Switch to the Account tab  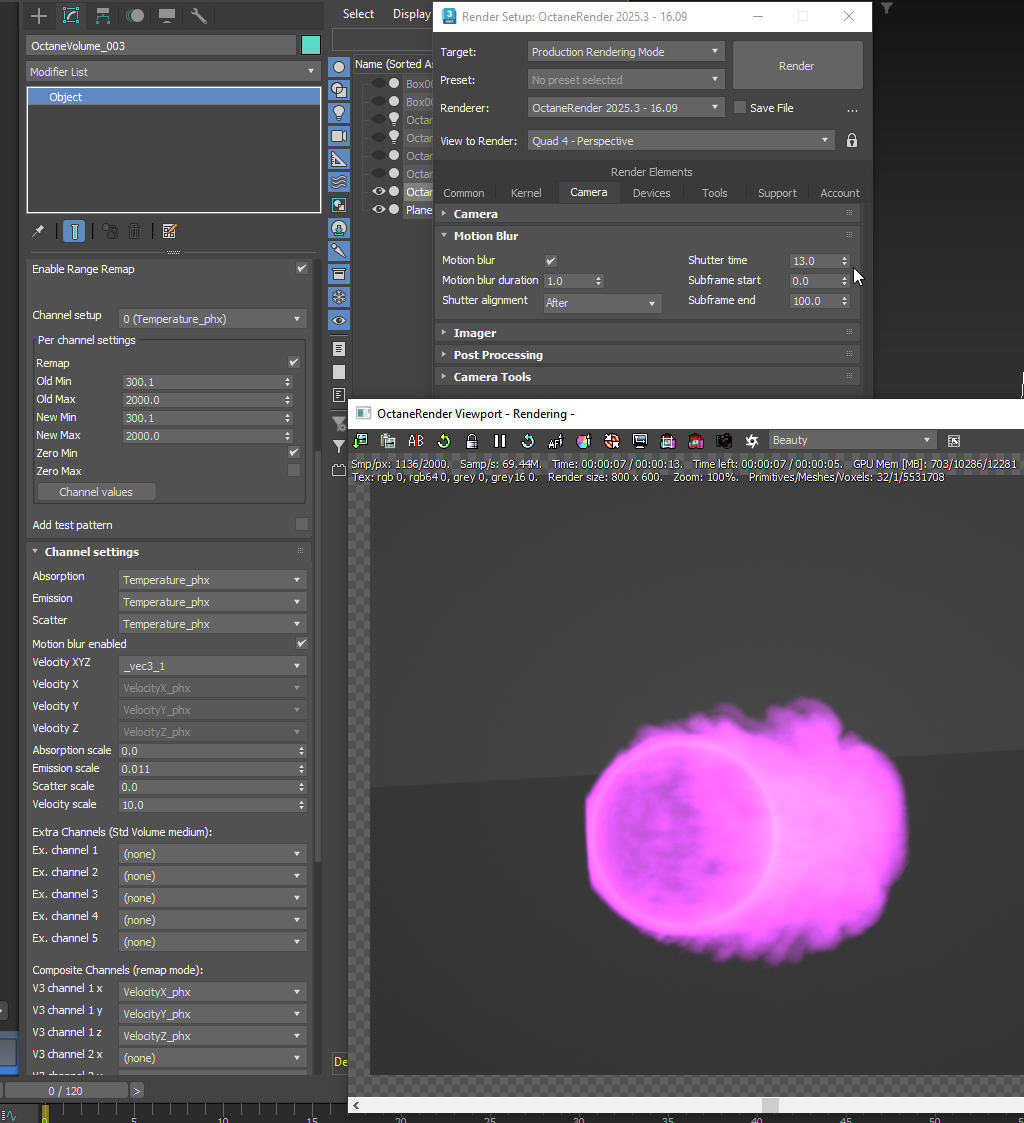pos(839,193)
